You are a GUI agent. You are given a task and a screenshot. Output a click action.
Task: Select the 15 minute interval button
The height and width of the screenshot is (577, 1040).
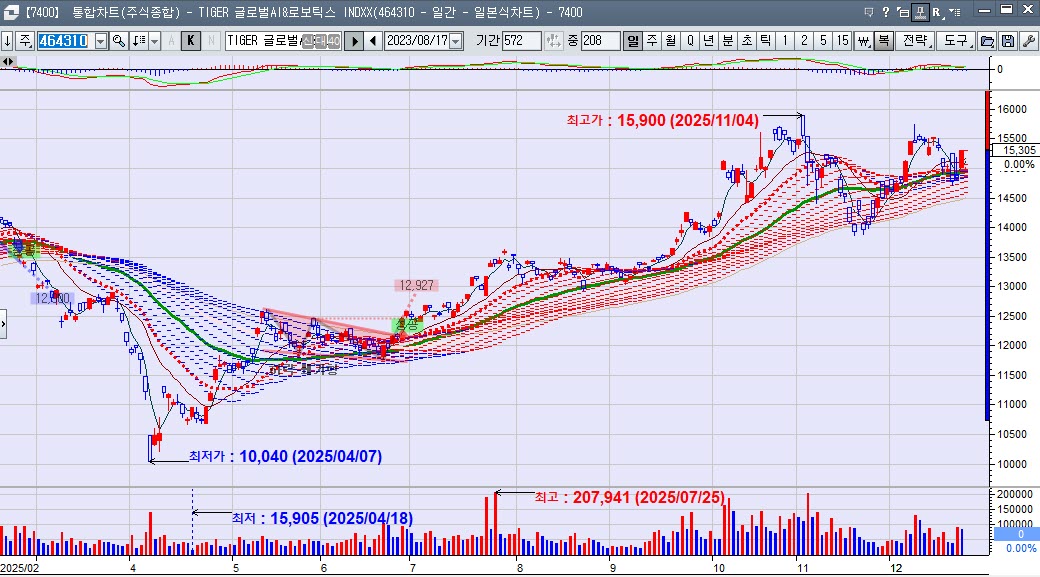(x=843, y=41)
